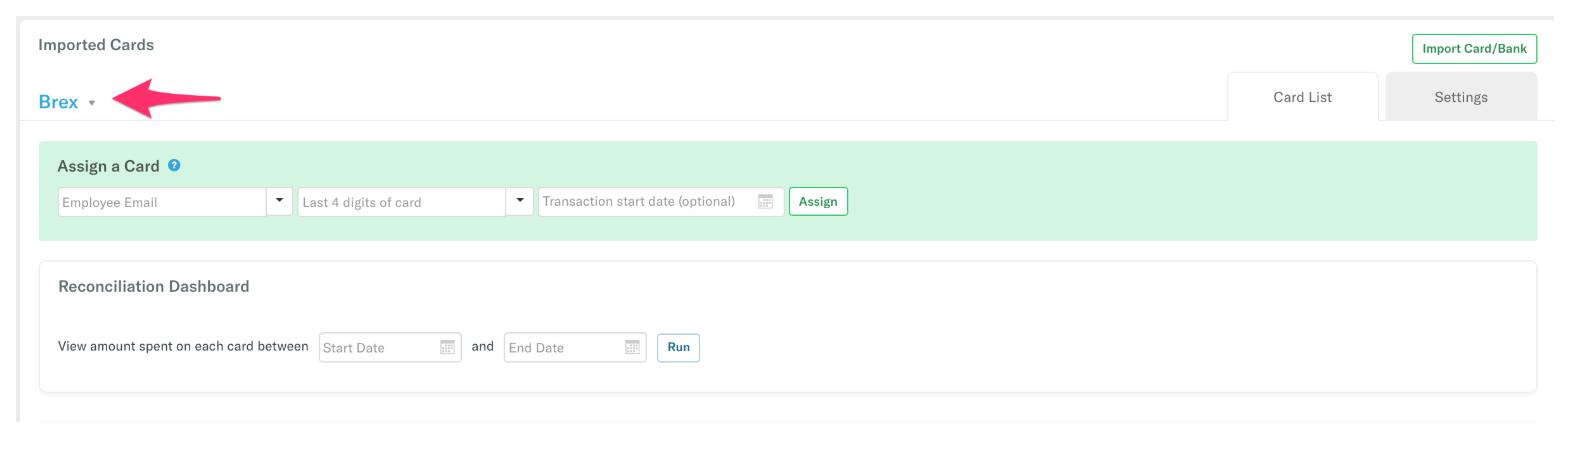Switch to the Settings tab

coord(1460,97)
